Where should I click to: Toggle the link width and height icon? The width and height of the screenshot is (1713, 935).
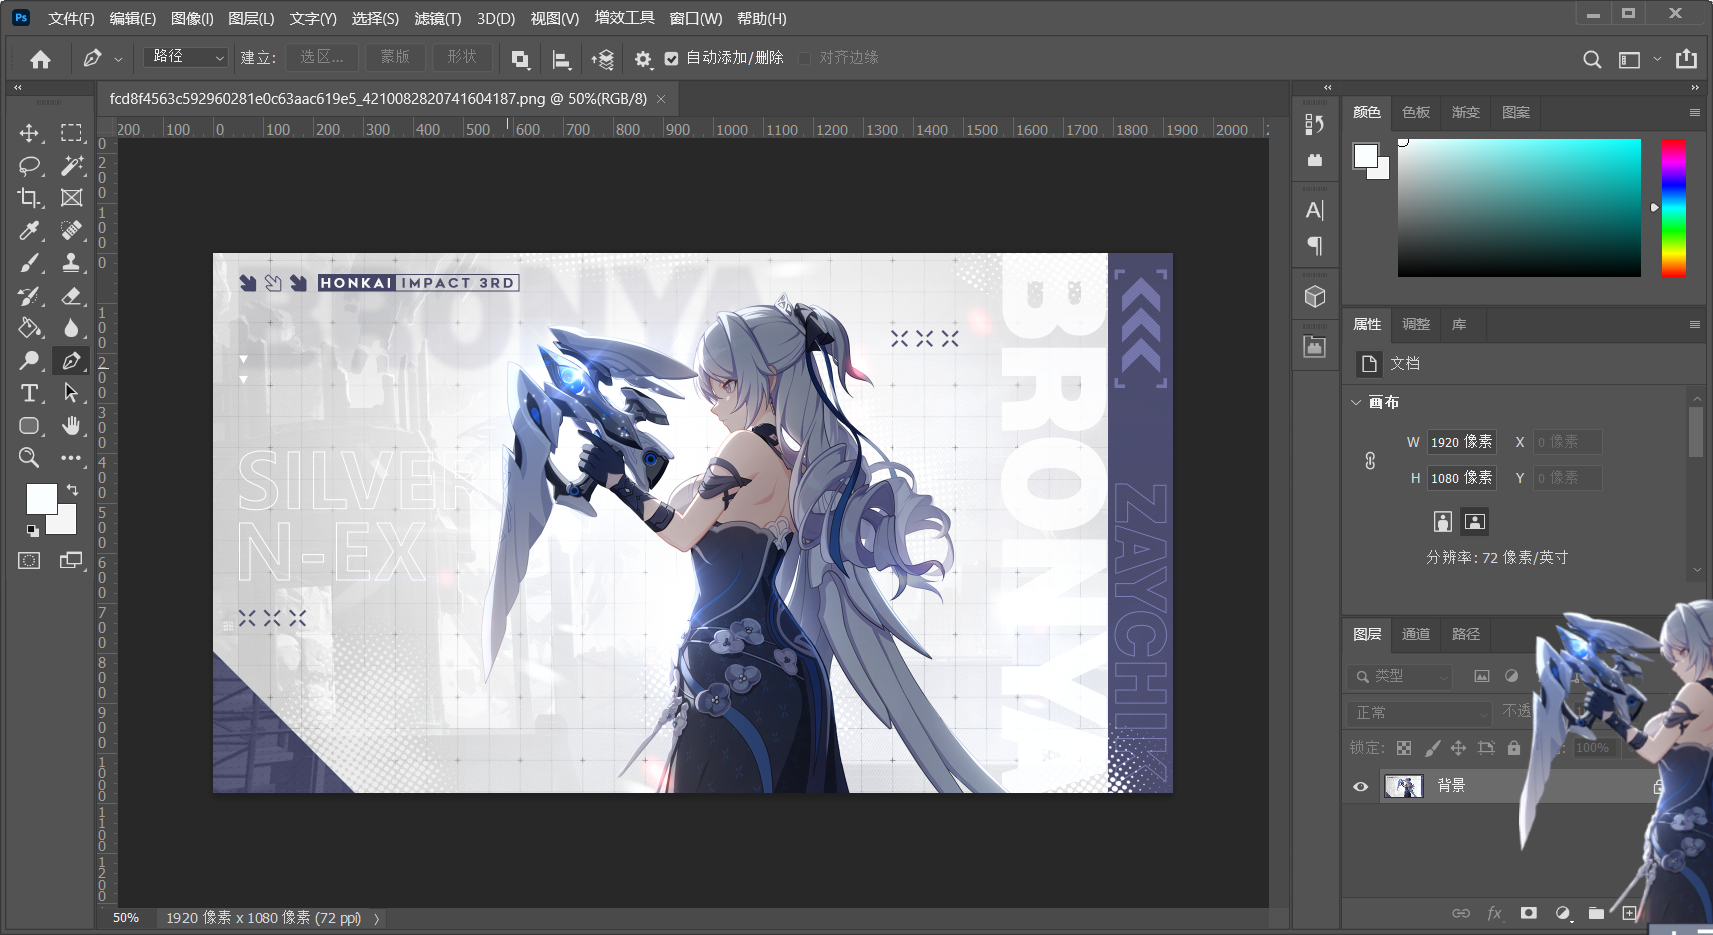pos(1370,460)
